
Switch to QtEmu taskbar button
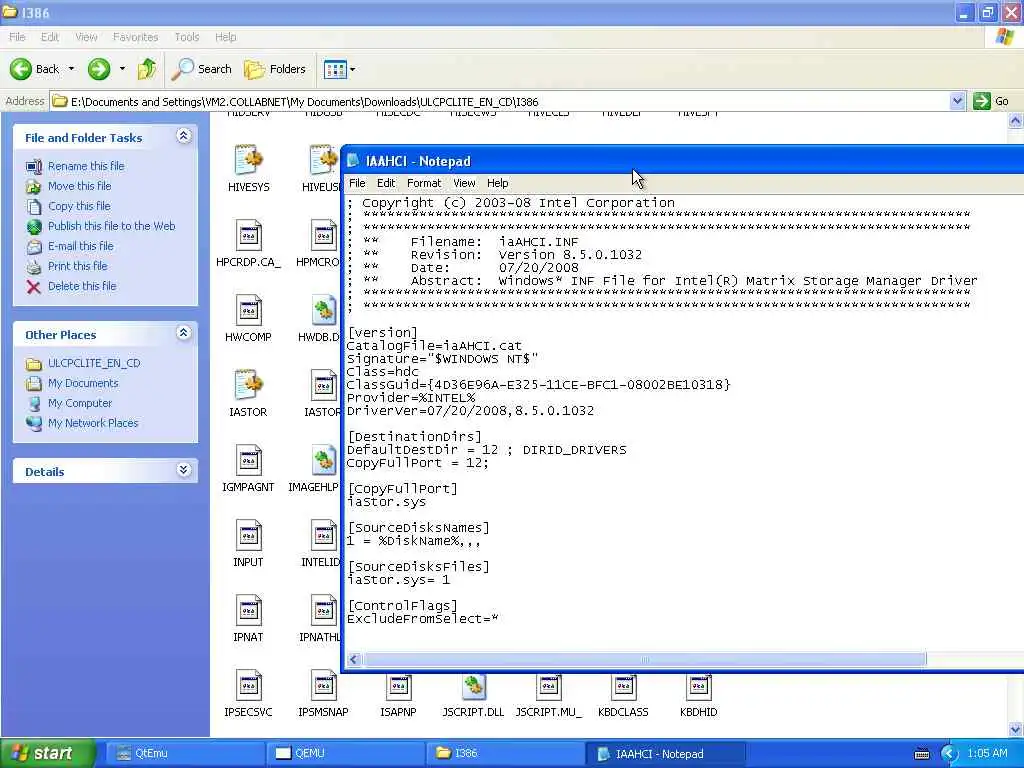click(183, 753)
